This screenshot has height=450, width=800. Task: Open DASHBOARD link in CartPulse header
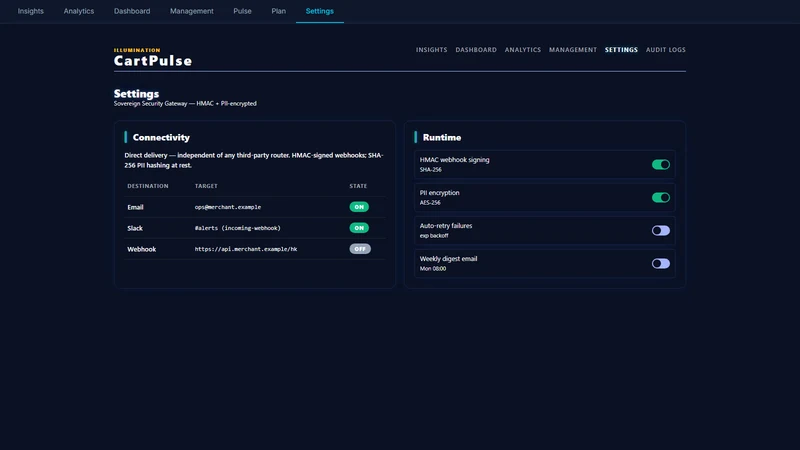[x=476, y=50]
